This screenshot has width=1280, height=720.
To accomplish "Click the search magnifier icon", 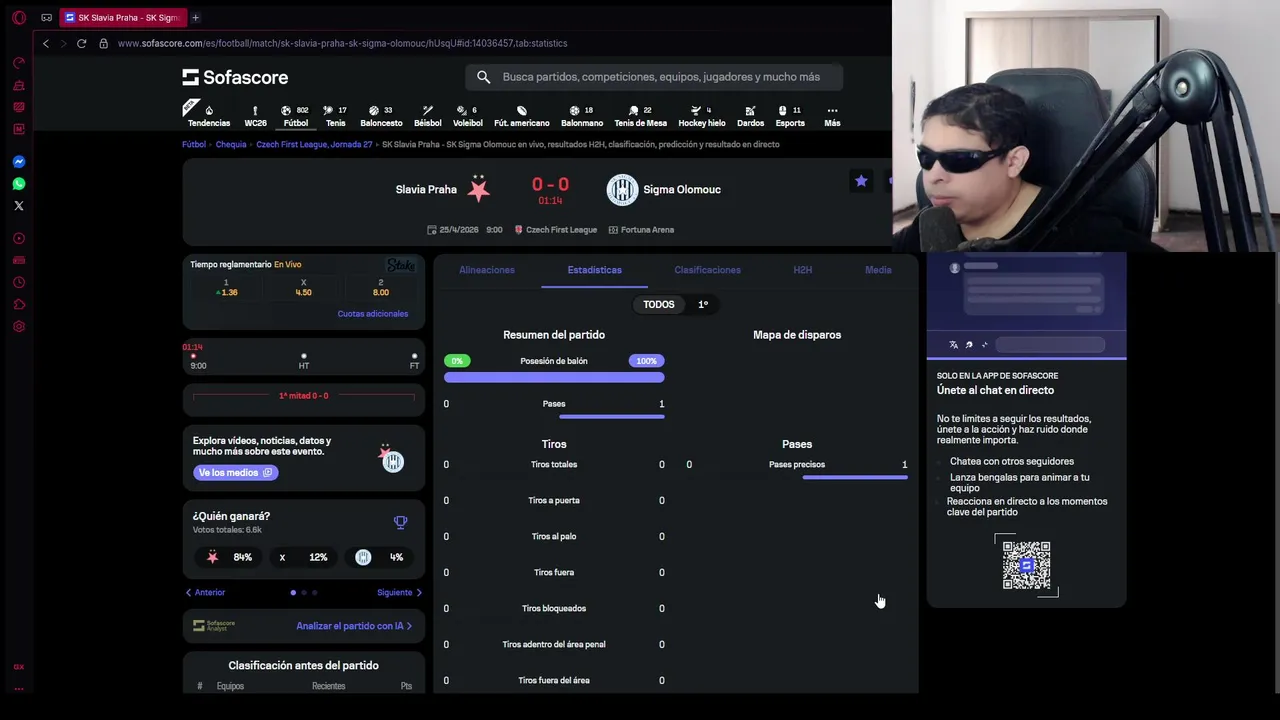I will coord(483,77).
